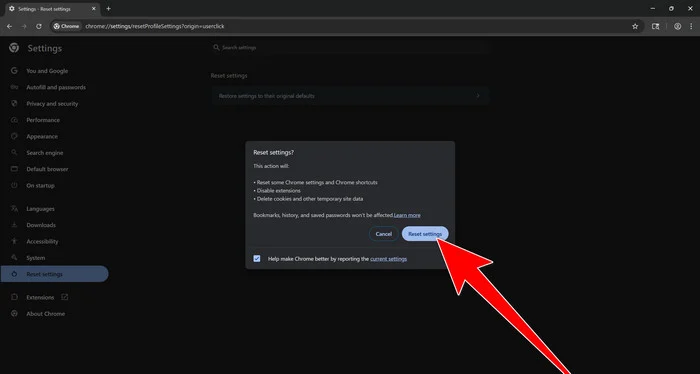Viewport: 700px width, 374px height.
Task: Open Autofill and passwords section
Action: [56, 87]
